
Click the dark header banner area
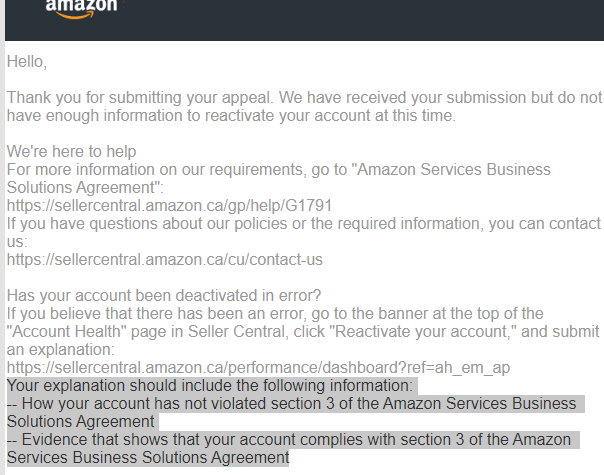click(x=304, y=19)
